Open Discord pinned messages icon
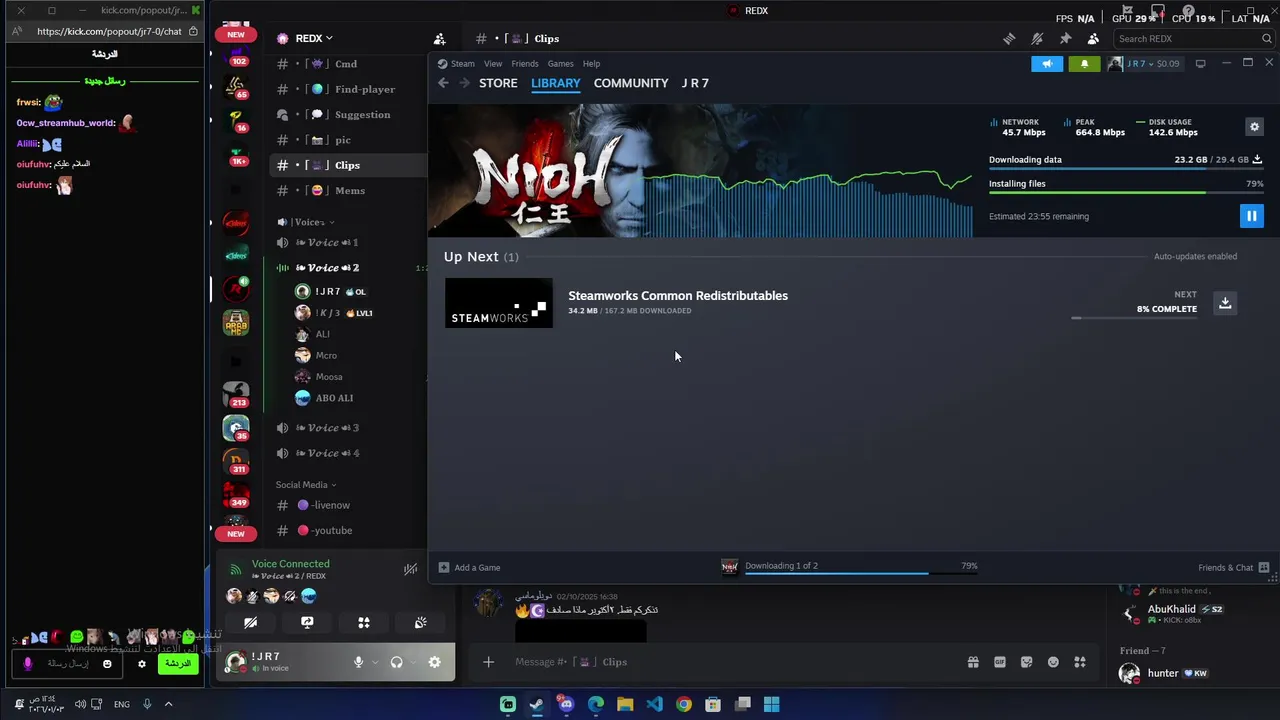The image size is (1280, 720). (1065, 39)
